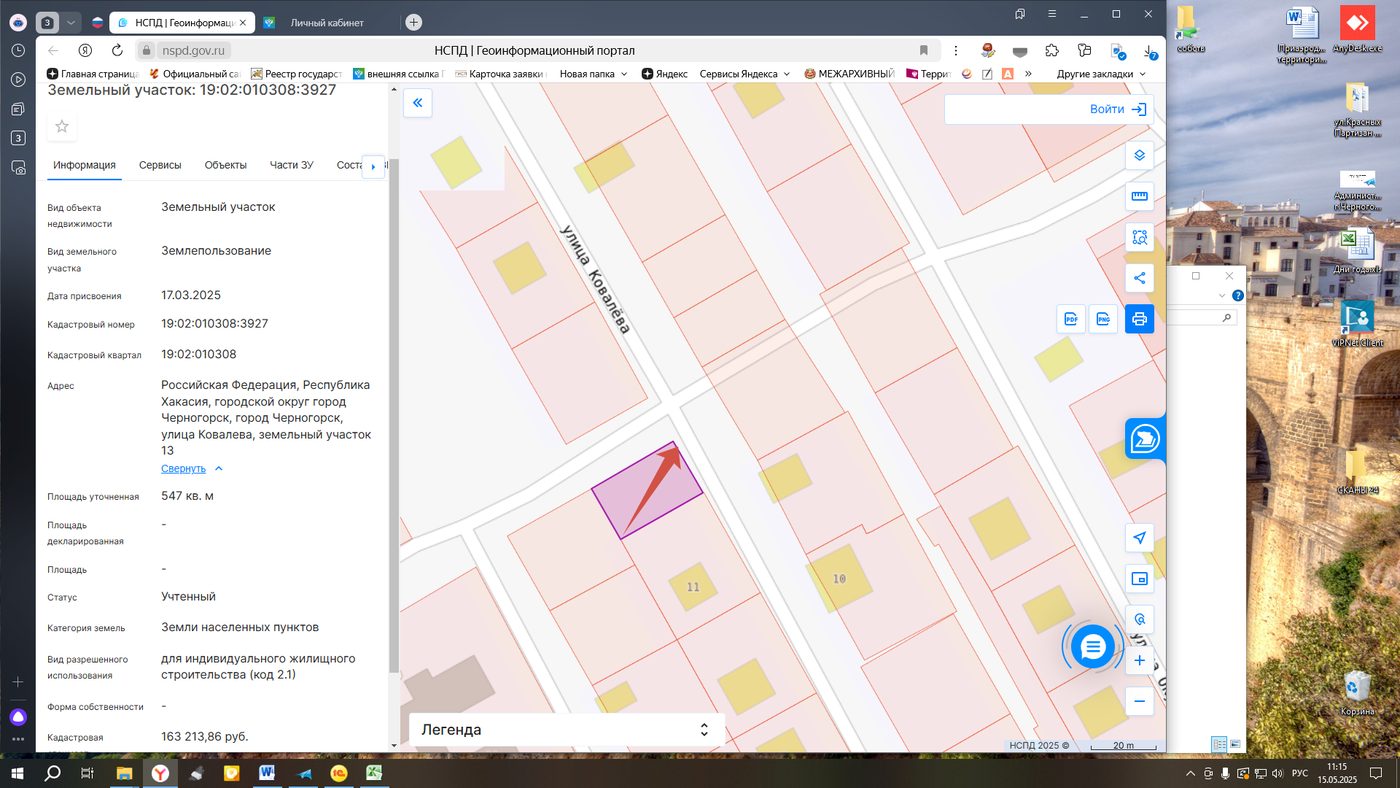Reload the page in the browser
This screenshot has height=788, width=1400.
tap(117, 50)
